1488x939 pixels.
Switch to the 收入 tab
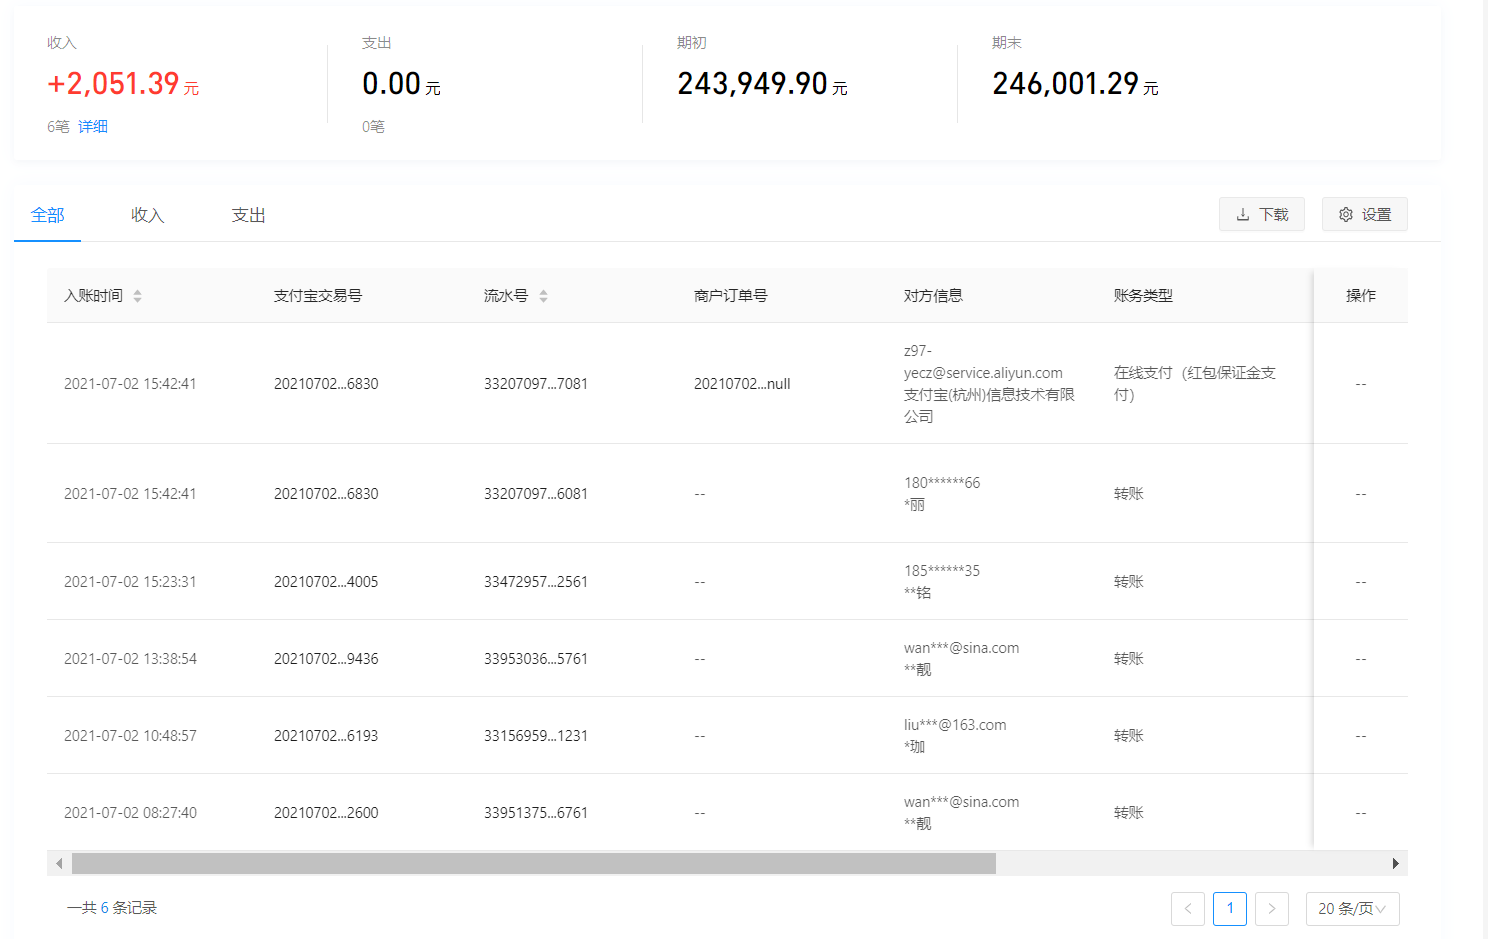click(147, 215)
